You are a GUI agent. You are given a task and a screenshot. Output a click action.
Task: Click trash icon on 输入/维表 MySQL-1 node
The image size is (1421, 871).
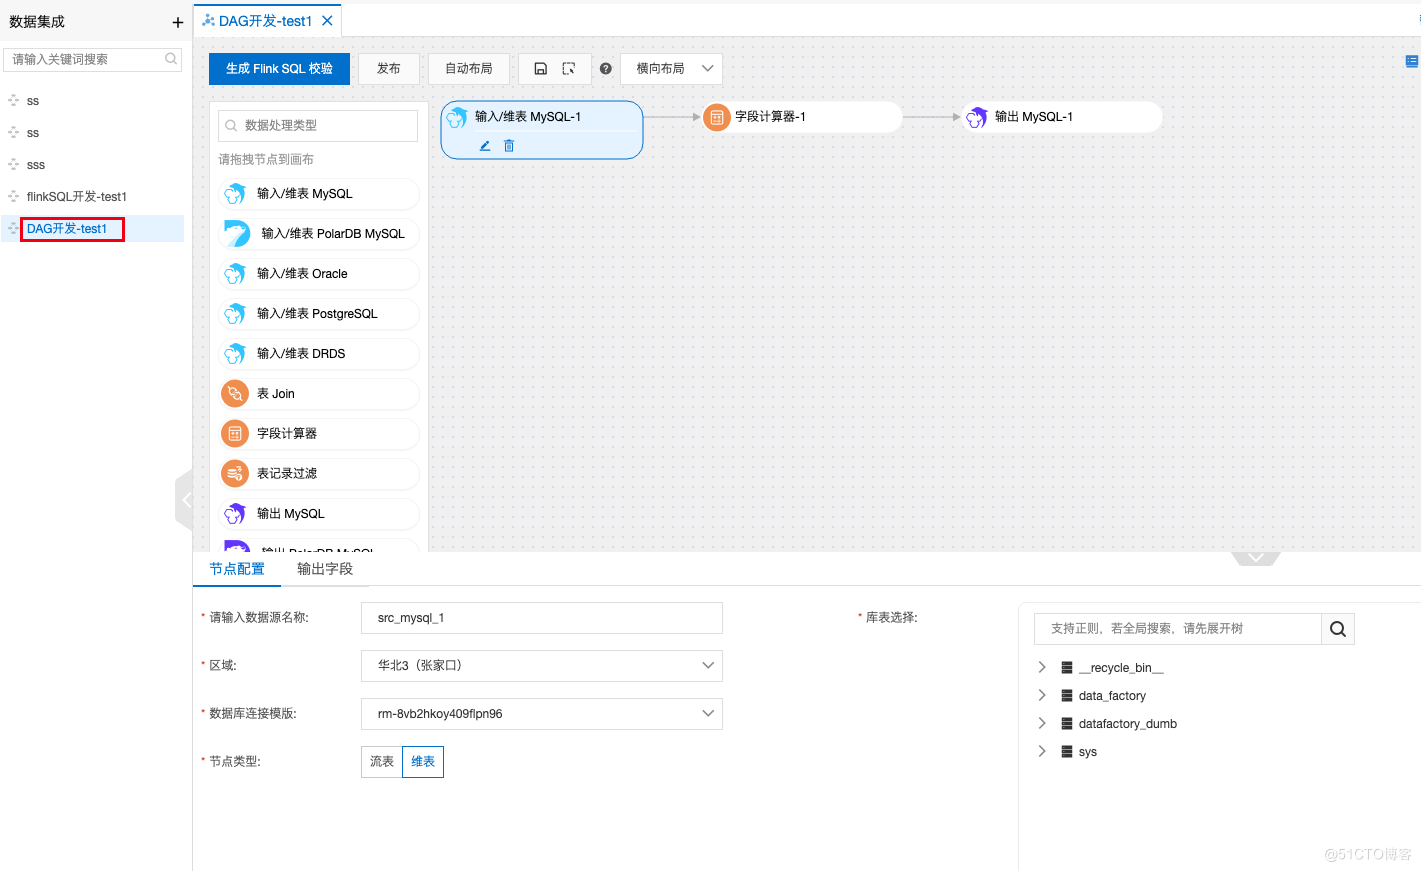[x=509, y=146]
